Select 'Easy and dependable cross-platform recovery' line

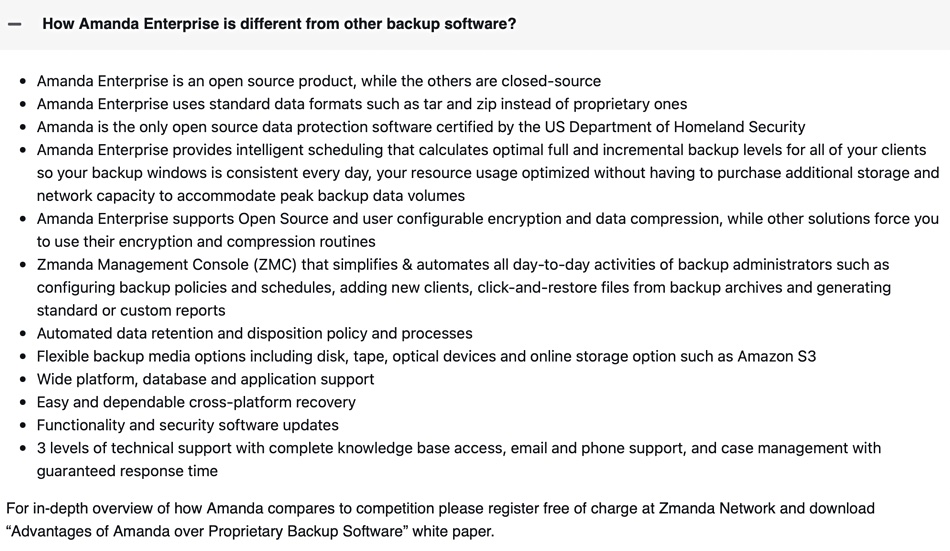(x=196, y=402)
